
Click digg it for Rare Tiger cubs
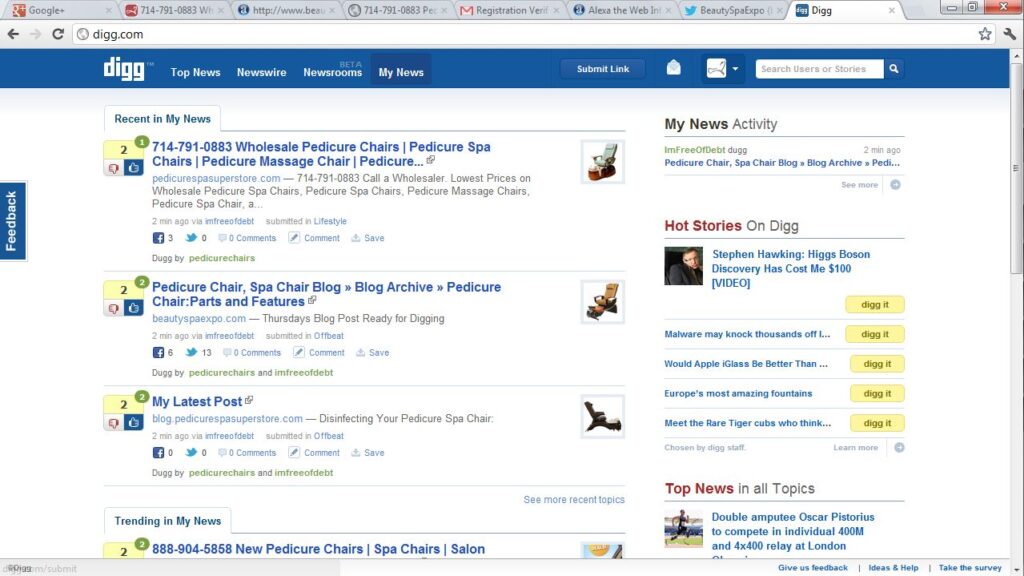877,423
